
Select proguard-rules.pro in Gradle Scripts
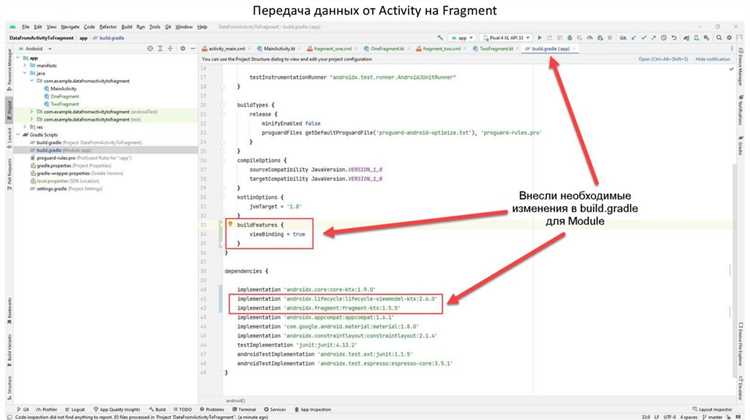point(56,158)
